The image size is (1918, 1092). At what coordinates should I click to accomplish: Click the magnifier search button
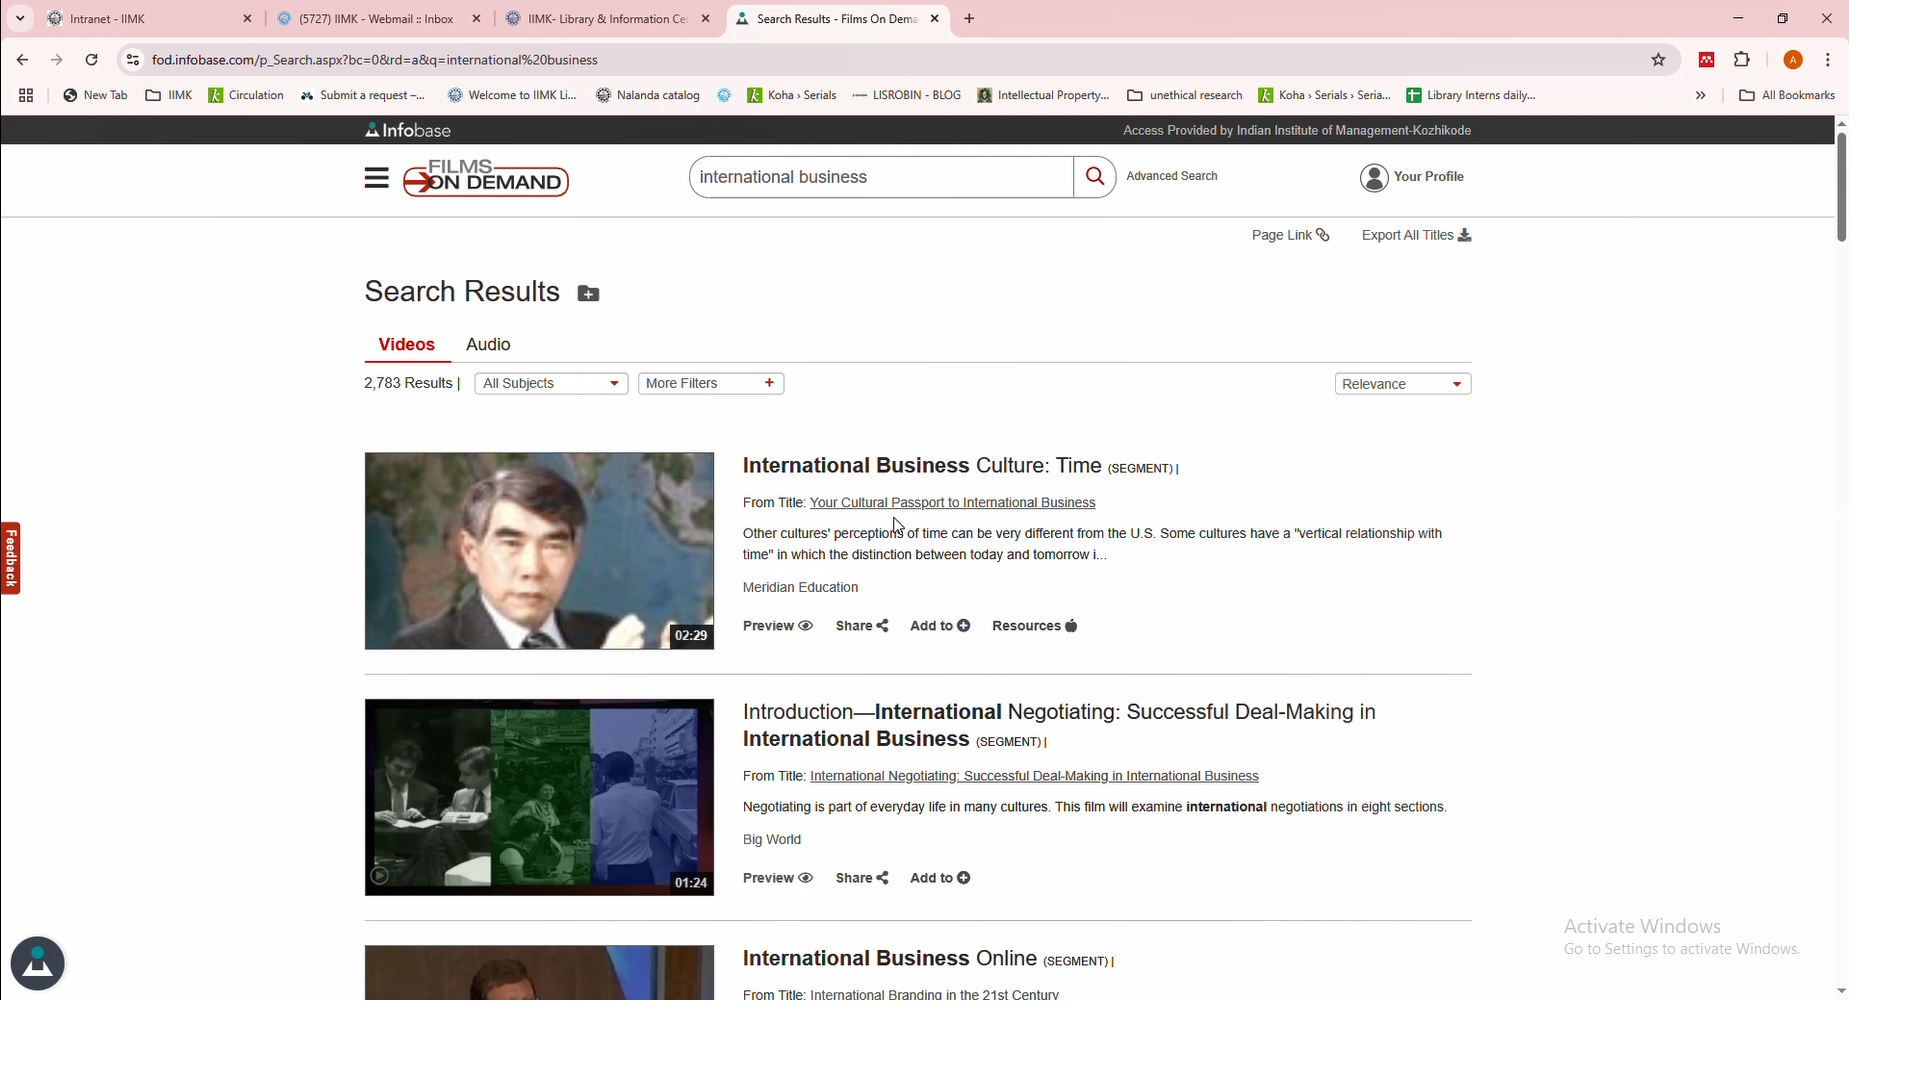(1094, 177)
